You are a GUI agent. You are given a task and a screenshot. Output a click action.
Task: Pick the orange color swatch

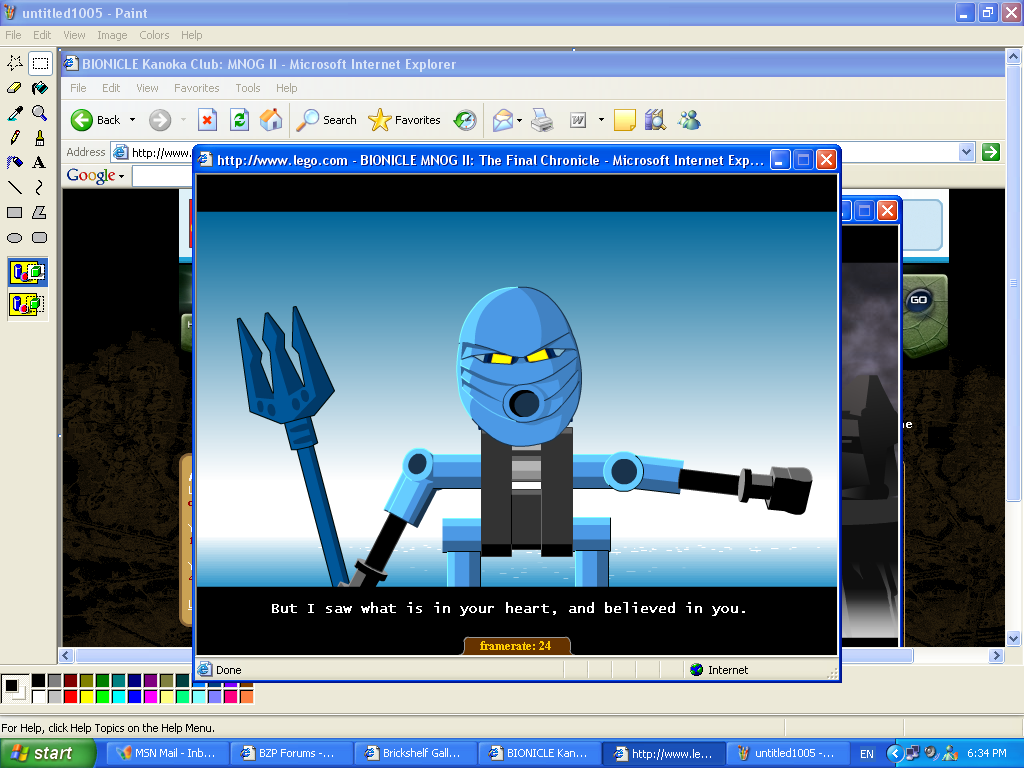click(246, 697)
